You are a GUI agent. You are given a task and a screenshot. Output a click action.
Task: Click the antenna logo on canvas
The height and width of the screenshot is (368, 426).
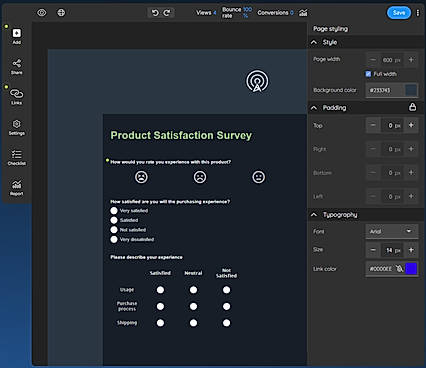tap(257, 81)
